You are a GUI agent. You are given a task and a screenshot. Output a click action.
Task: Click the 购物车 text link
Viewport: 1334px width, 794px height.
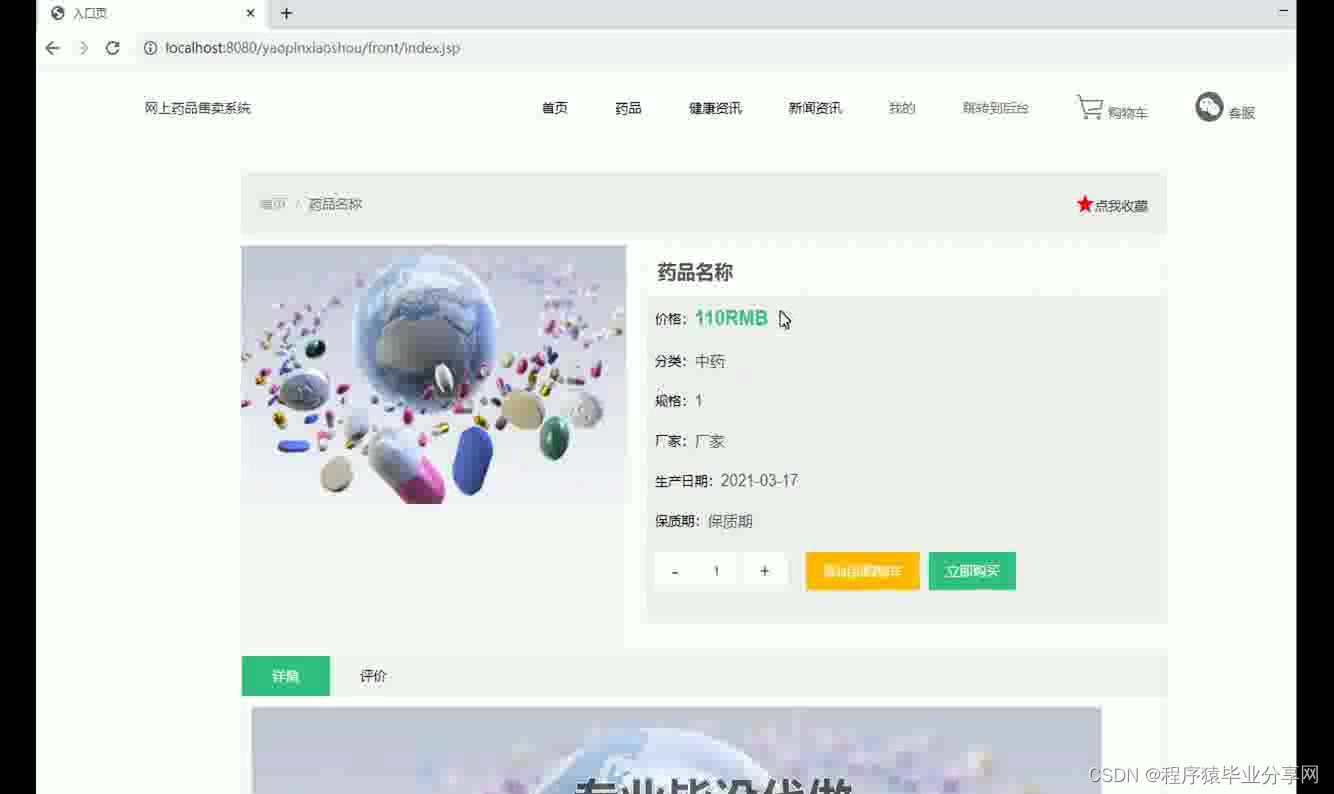pos(1128,113)
